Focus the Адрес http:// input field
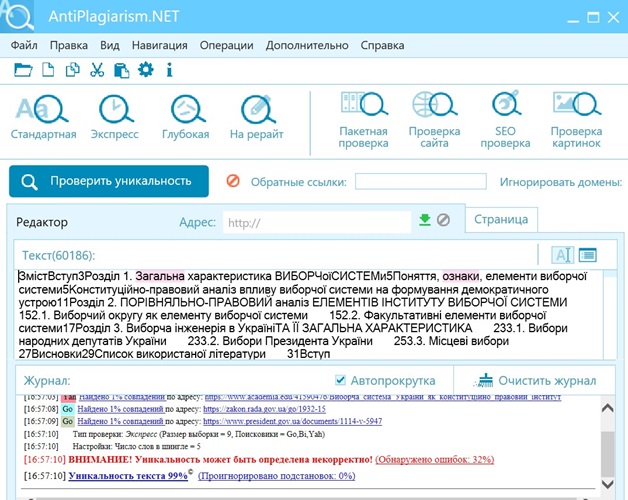The height and width of the screenshot is (500, 628). [x=317, y=222]
